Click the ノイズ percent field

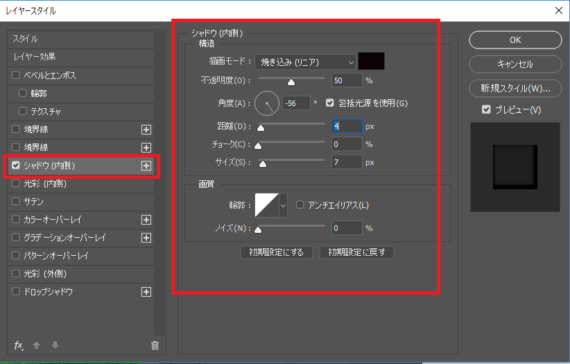pos(347,228)
